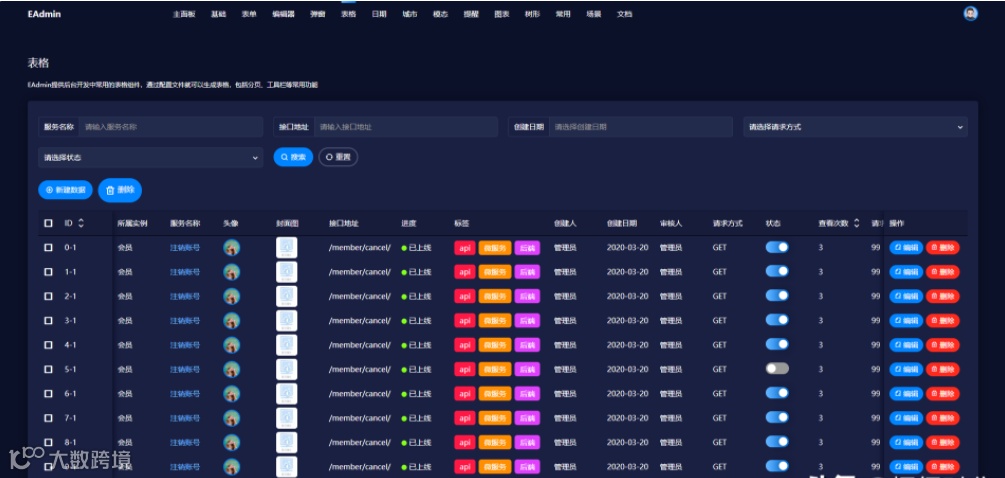Click the GET cell in row 4-1
The image size is (1005, 478).
[x=720, y=345]
